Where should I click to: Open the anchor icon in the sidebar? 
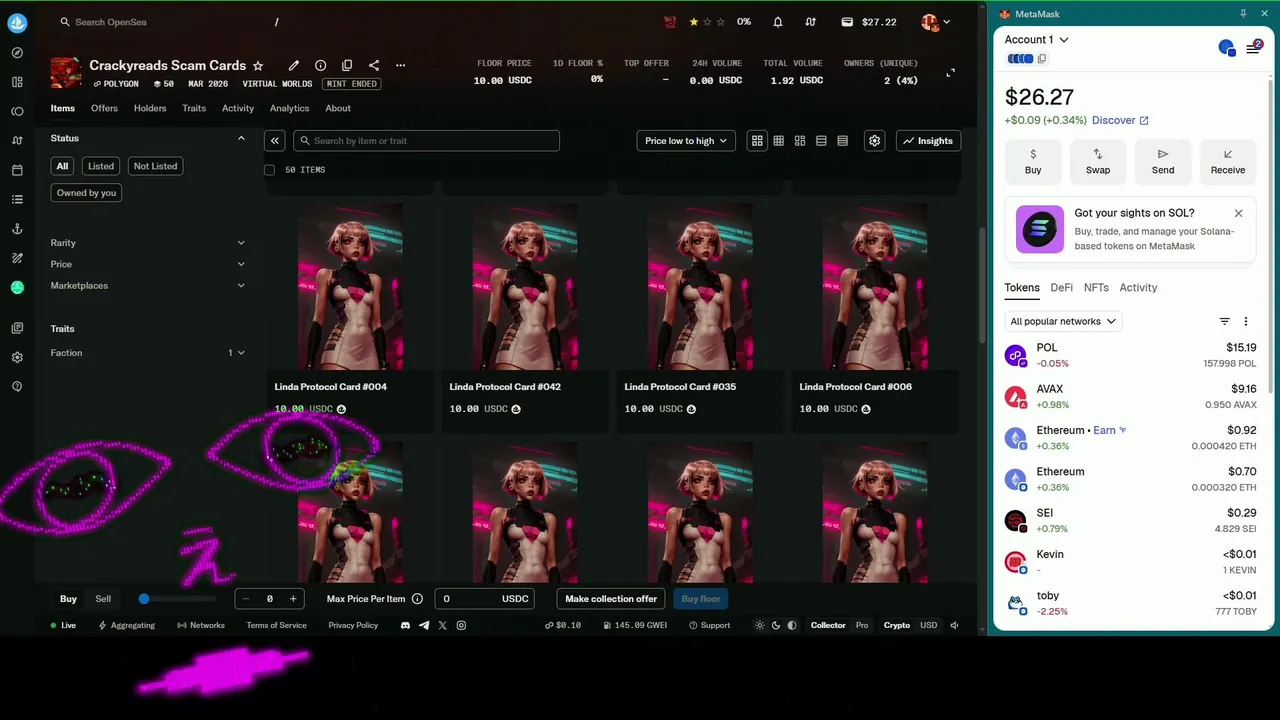coord(17,229)
